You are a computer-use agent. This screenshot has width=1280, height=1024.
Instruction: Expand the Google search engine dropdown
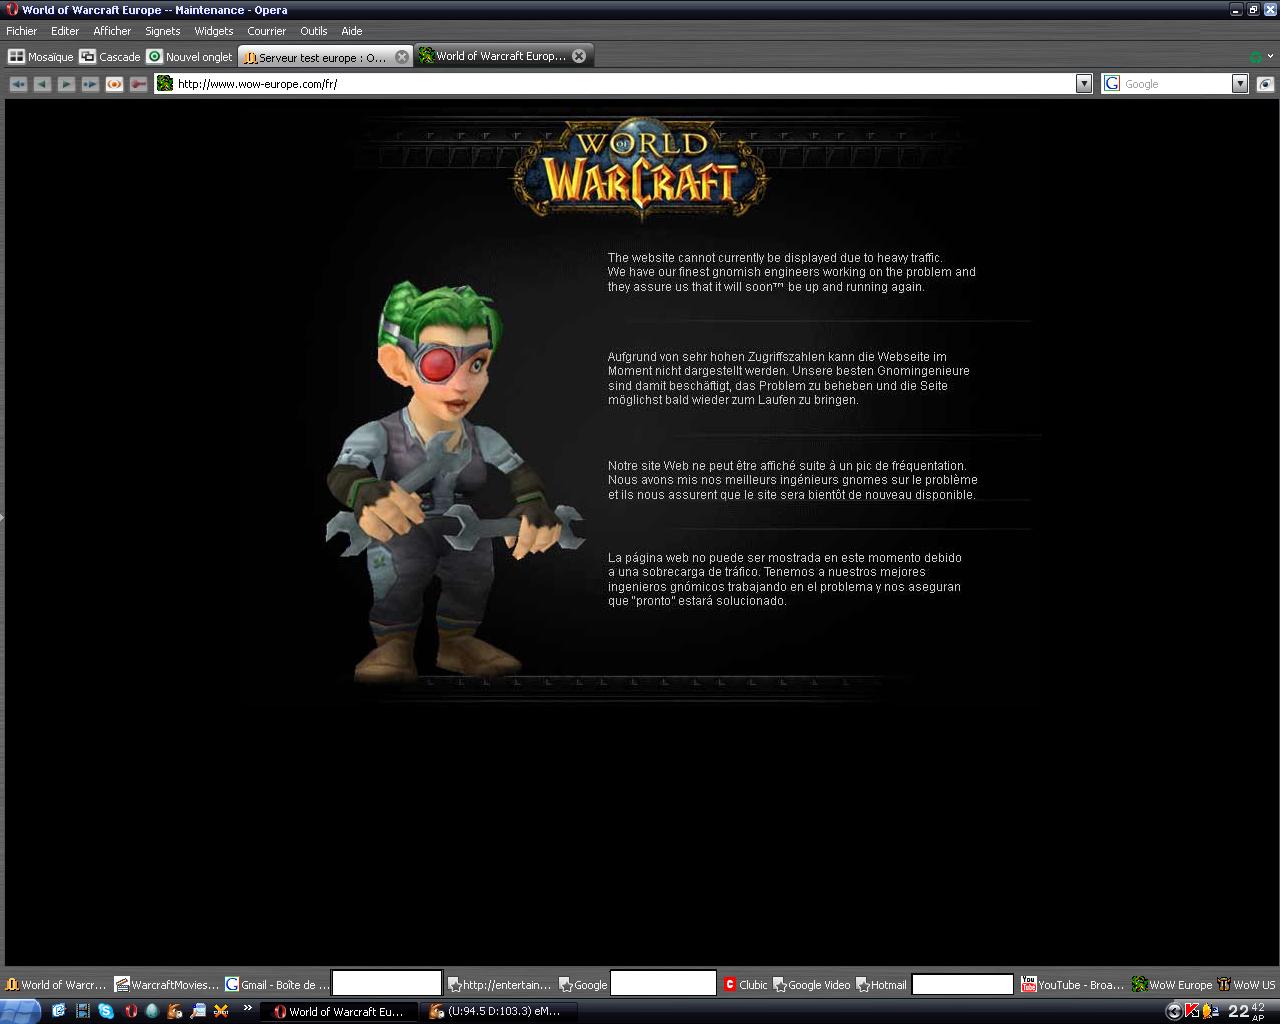tap(1240, 84)
